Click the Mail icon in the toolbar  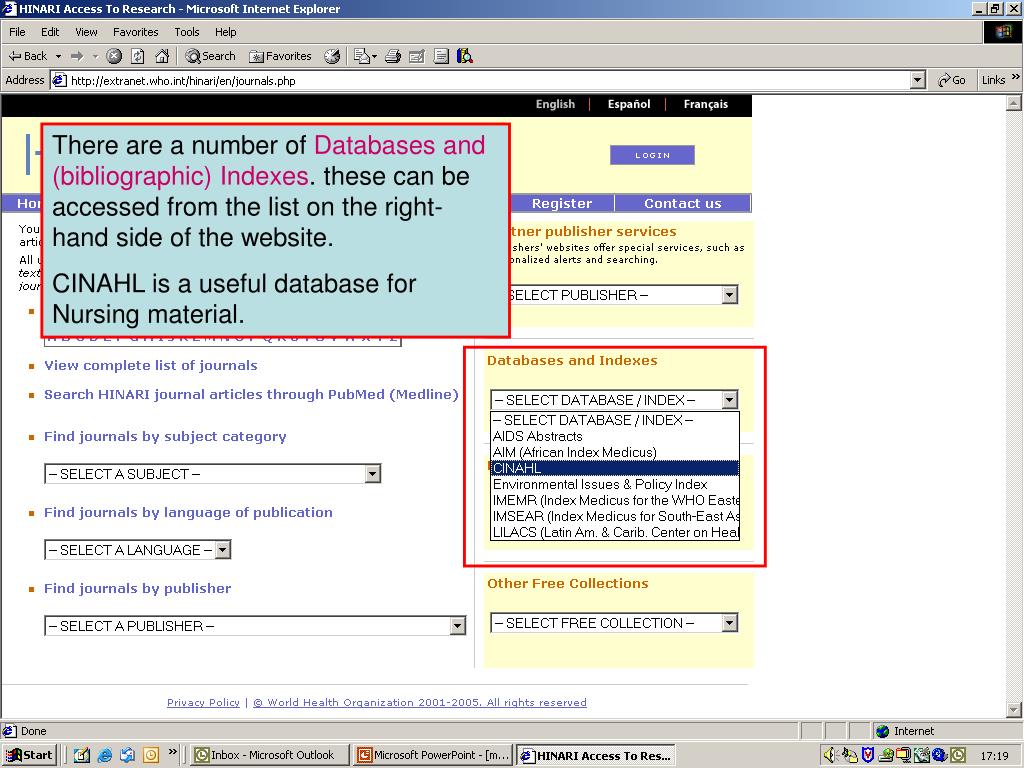pyautogui.click(x=362, y=56)
